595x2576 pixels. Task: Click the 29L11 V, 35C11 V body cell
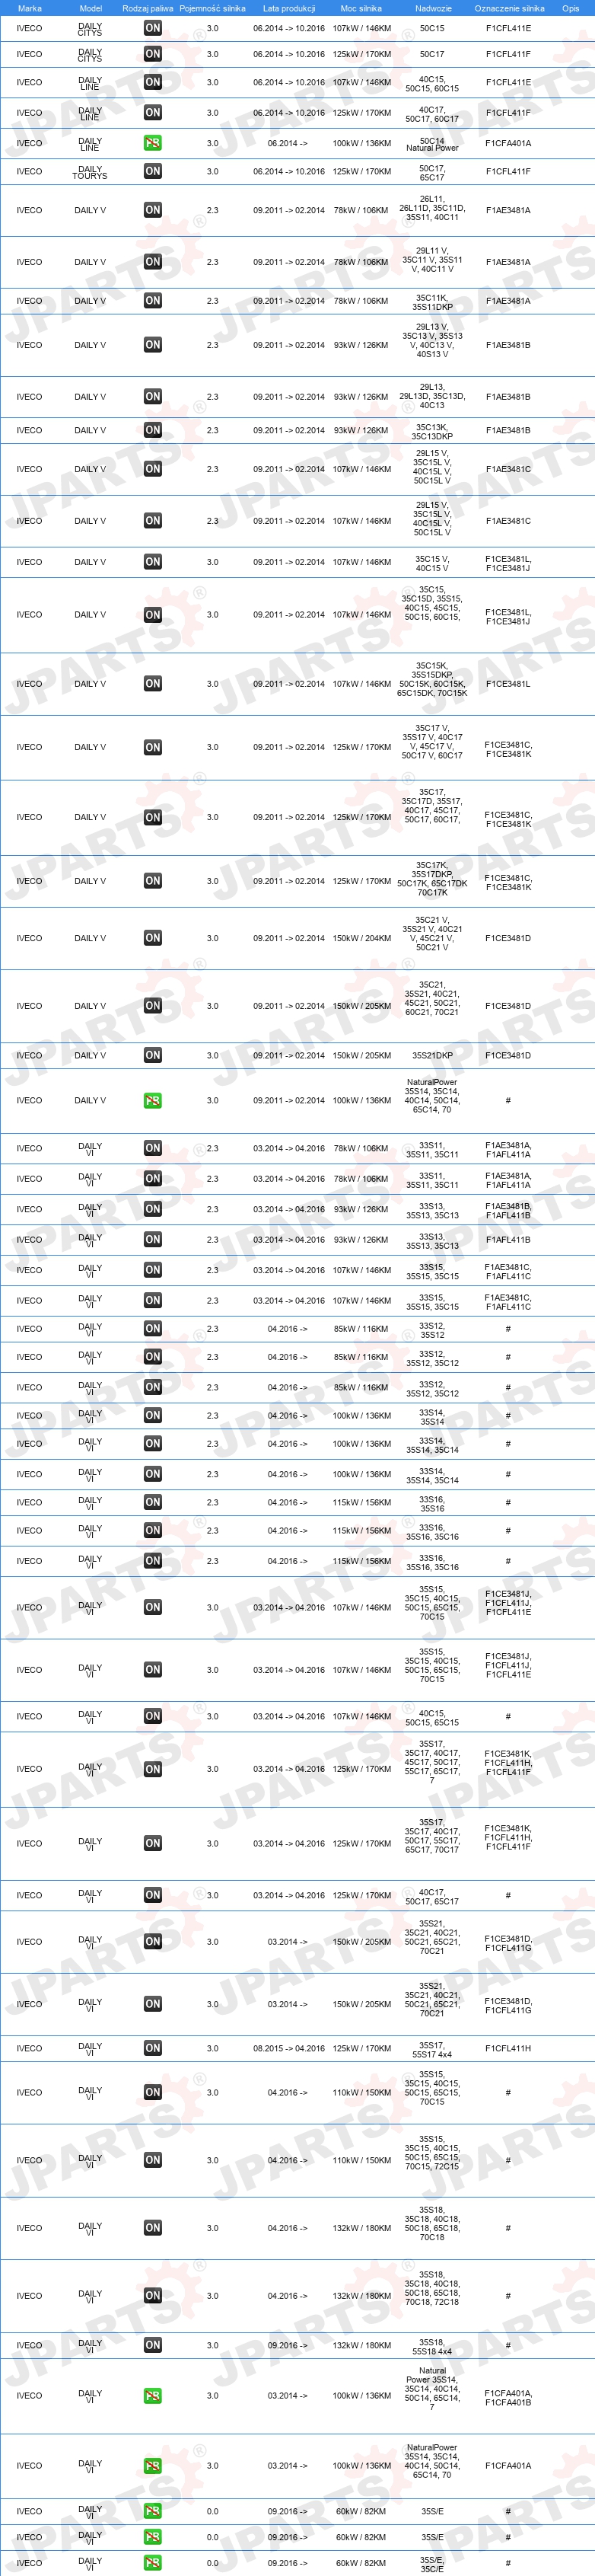[432, 260]
